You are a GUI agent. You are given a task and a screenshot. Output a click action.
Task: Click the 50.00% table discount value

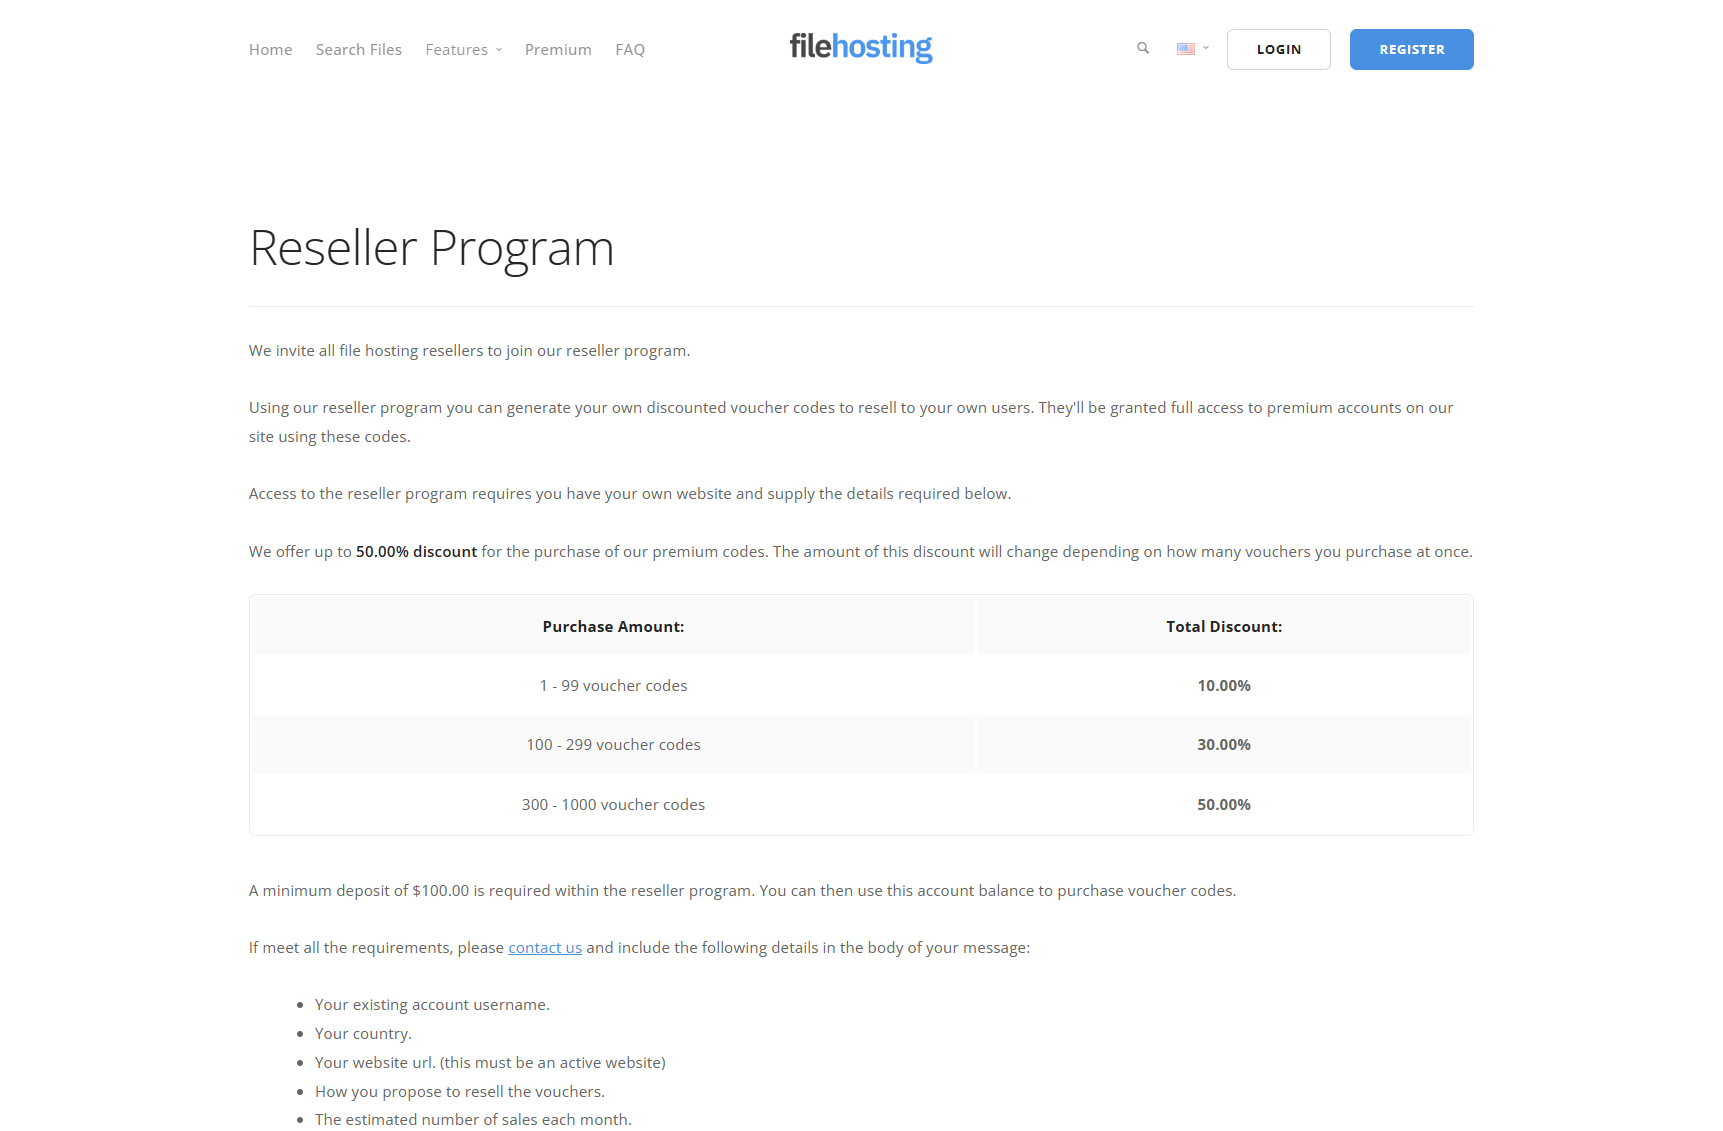click(x=1223, y=805)
